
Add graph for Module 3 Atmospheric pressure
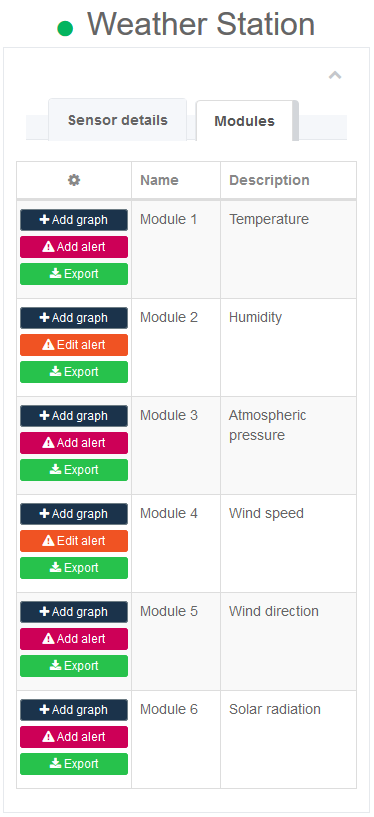pos(74,416)
